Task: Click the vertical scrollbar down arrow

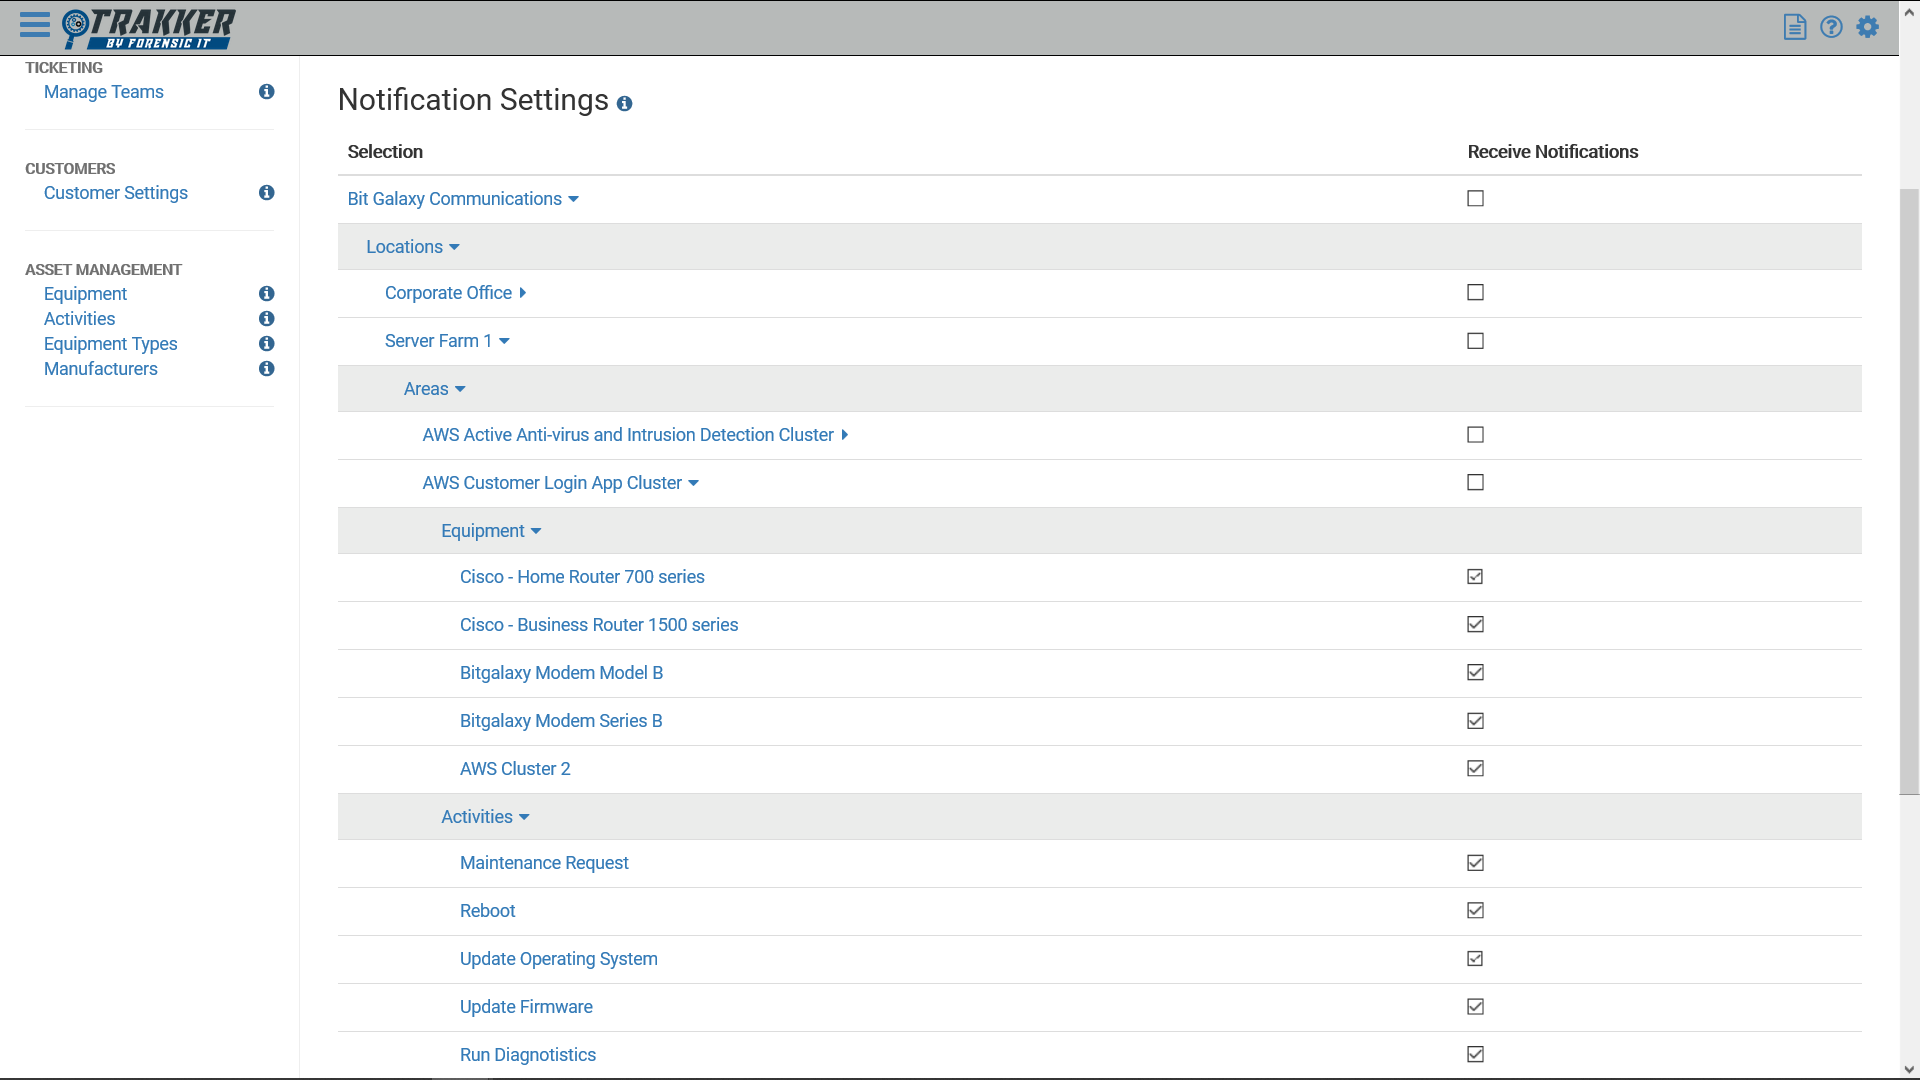Action: point(1909,1069)
